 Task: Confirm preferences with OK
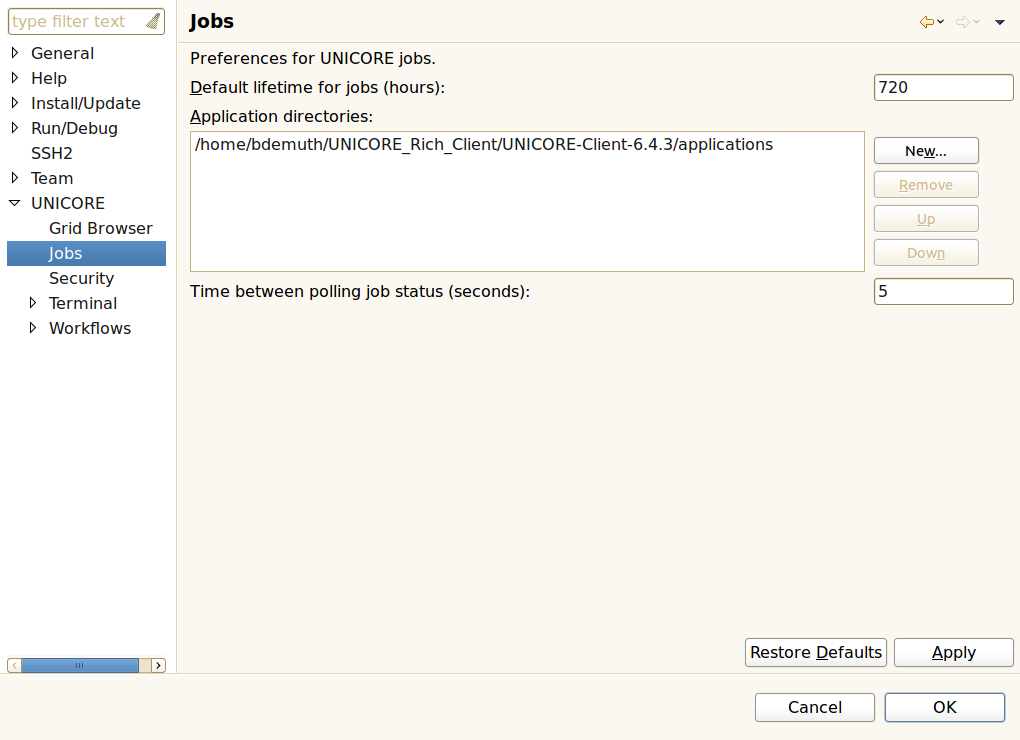pos(945,707)
